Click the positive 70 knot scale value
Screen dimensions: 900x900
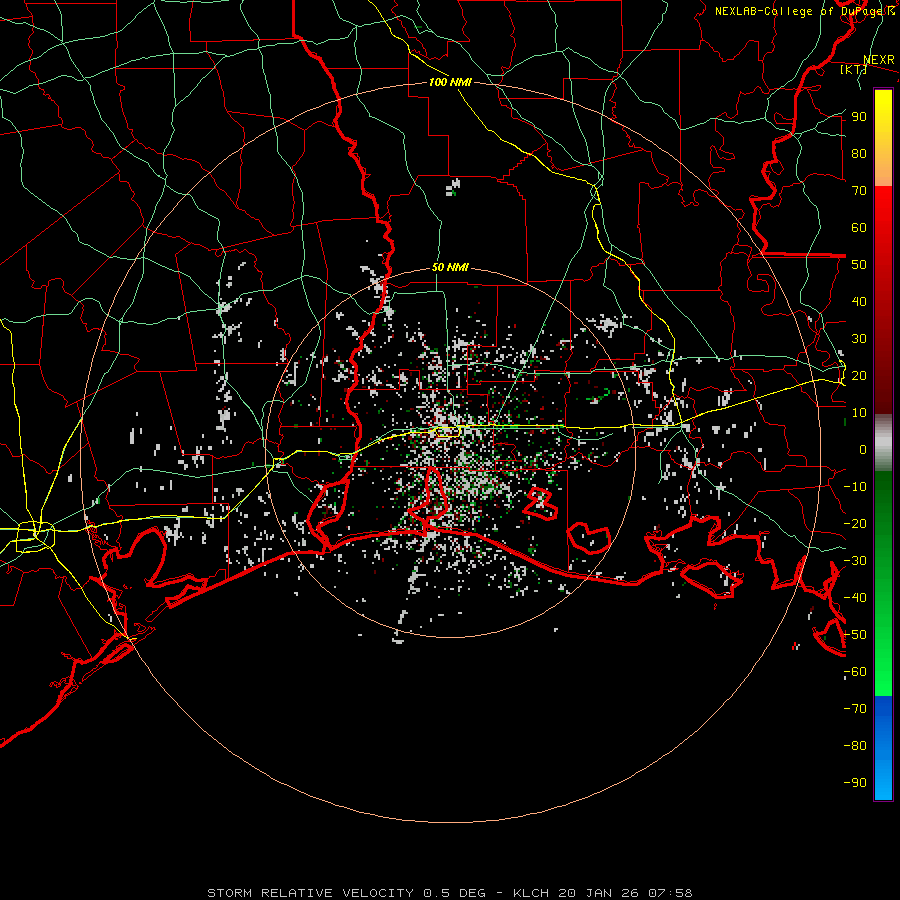point(859,191)
